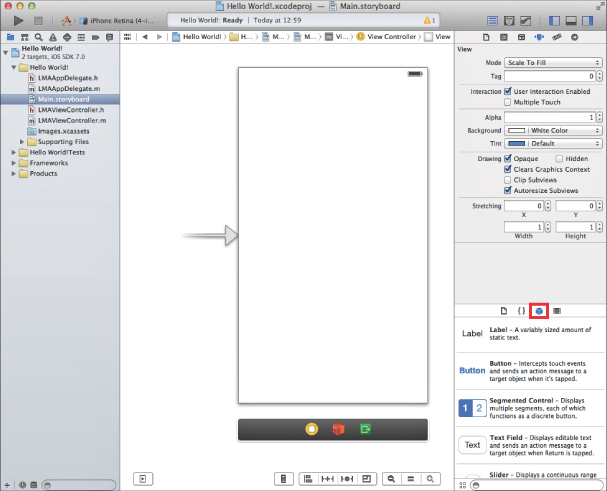
Task: Show the Standard editor
Action: pyautogui.click(x=492, y=21)
